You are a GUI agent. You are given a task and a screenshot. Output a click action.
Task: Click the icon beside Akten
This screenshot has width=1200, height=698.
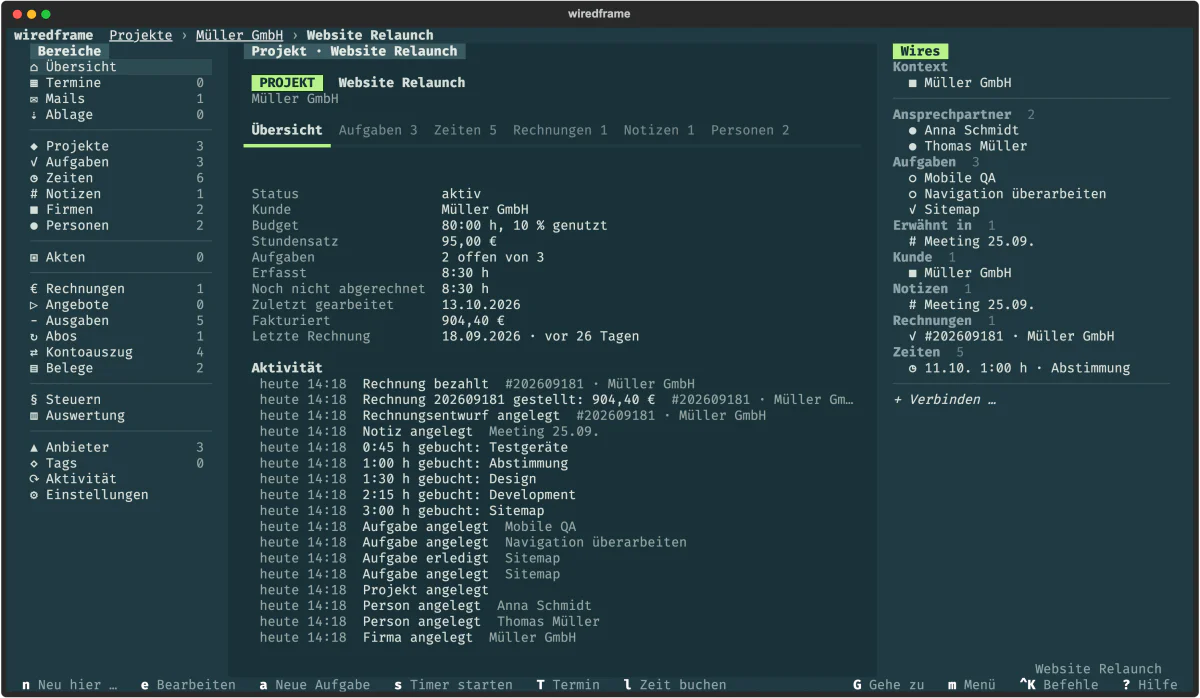coord(34,257)
